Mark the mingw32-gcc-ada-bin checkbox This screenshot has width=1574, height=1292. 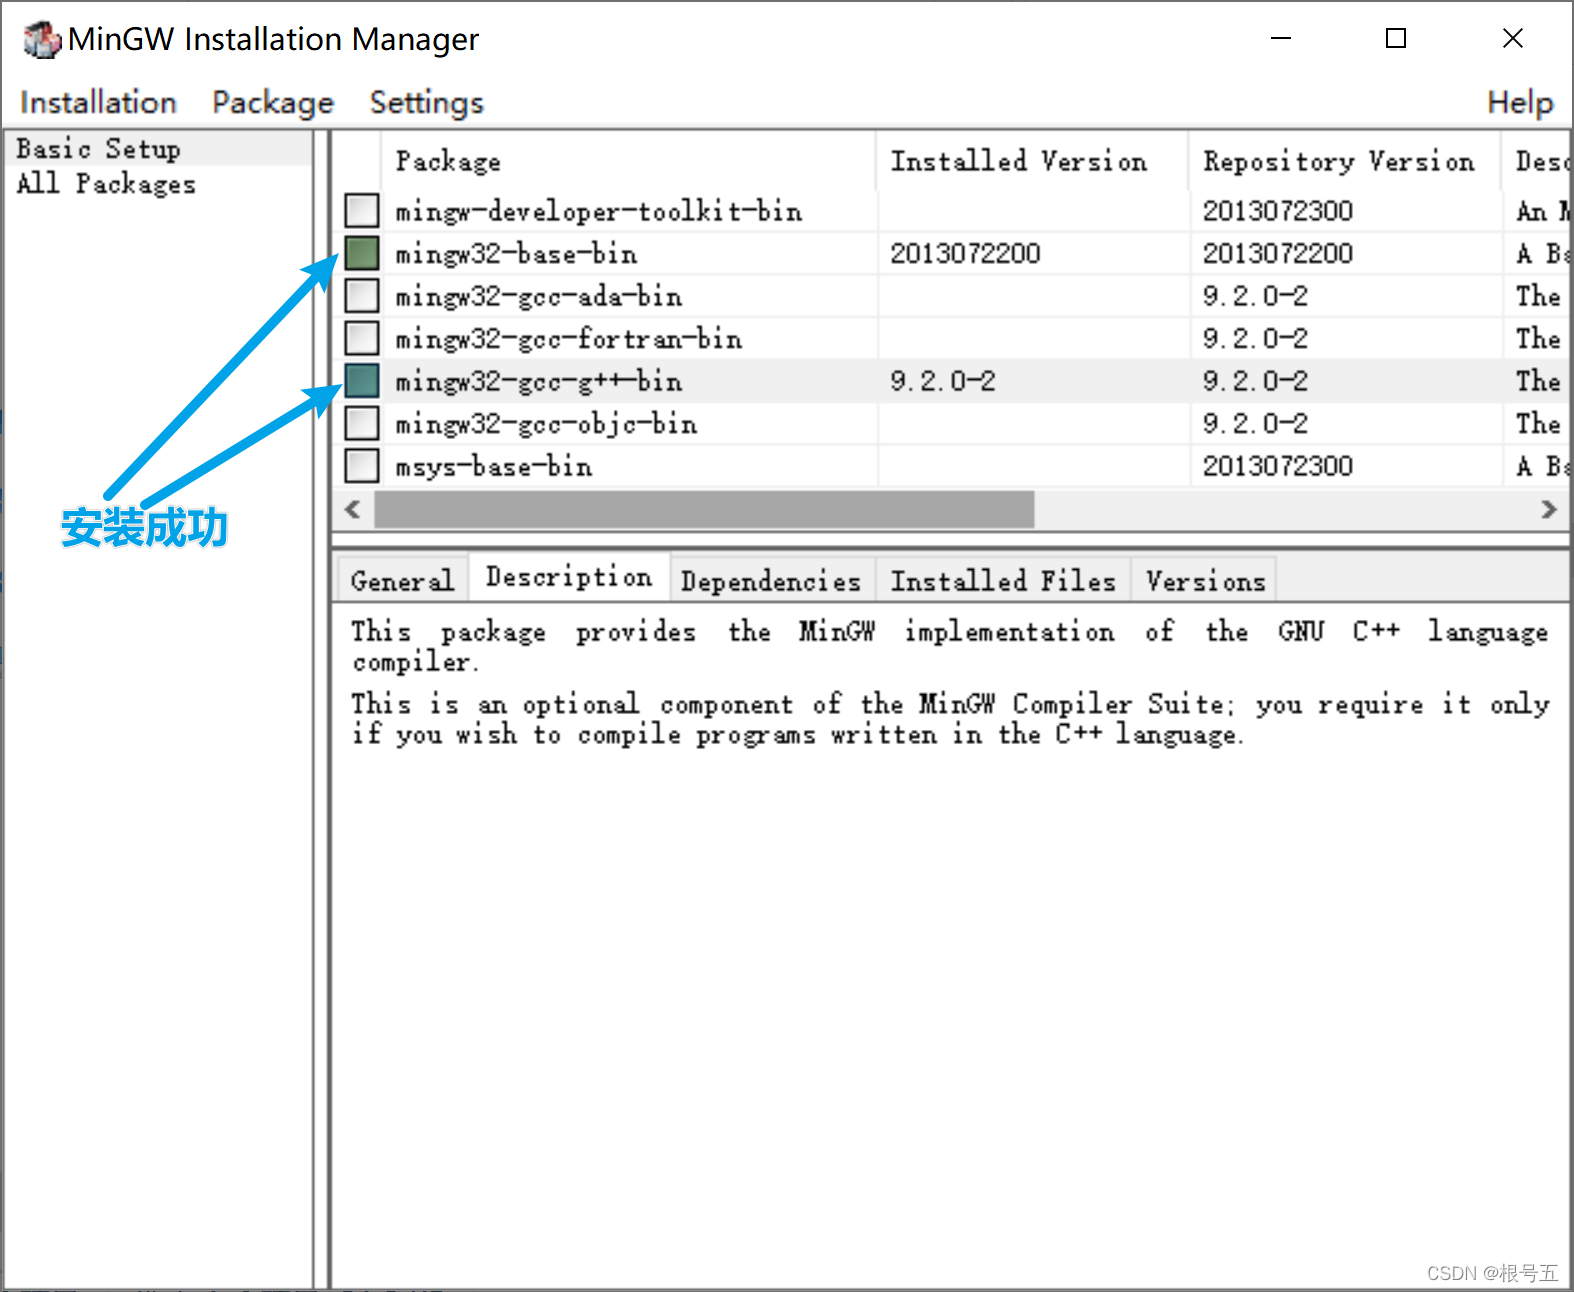[x=362, y=296]
